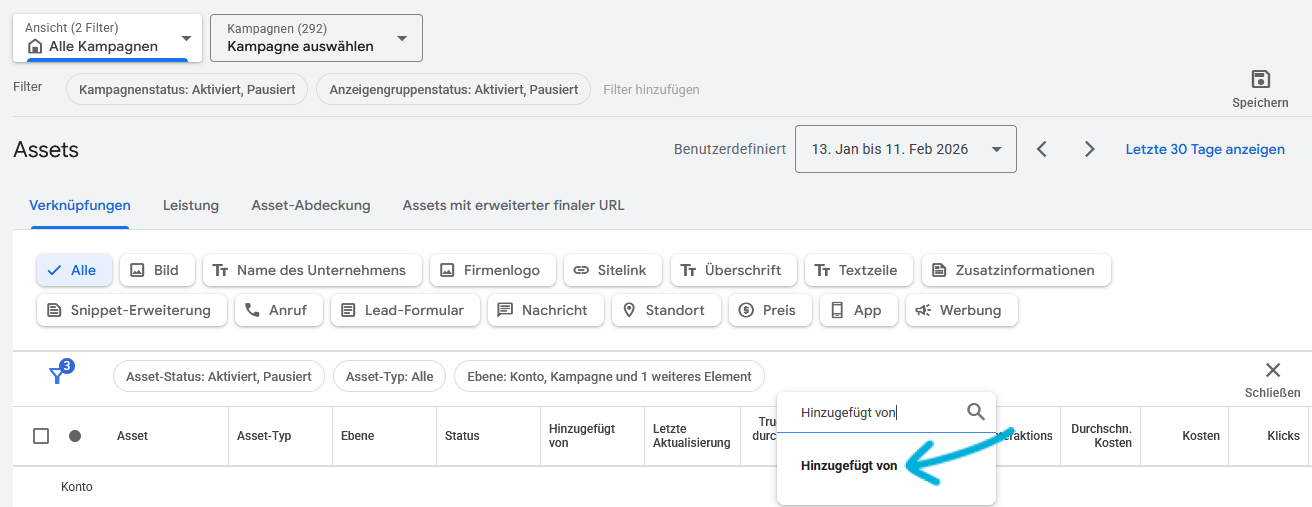Screen dimensions: 1312x507
Task: Click the search magnifier icon in column search
Action: pos(976,412)
